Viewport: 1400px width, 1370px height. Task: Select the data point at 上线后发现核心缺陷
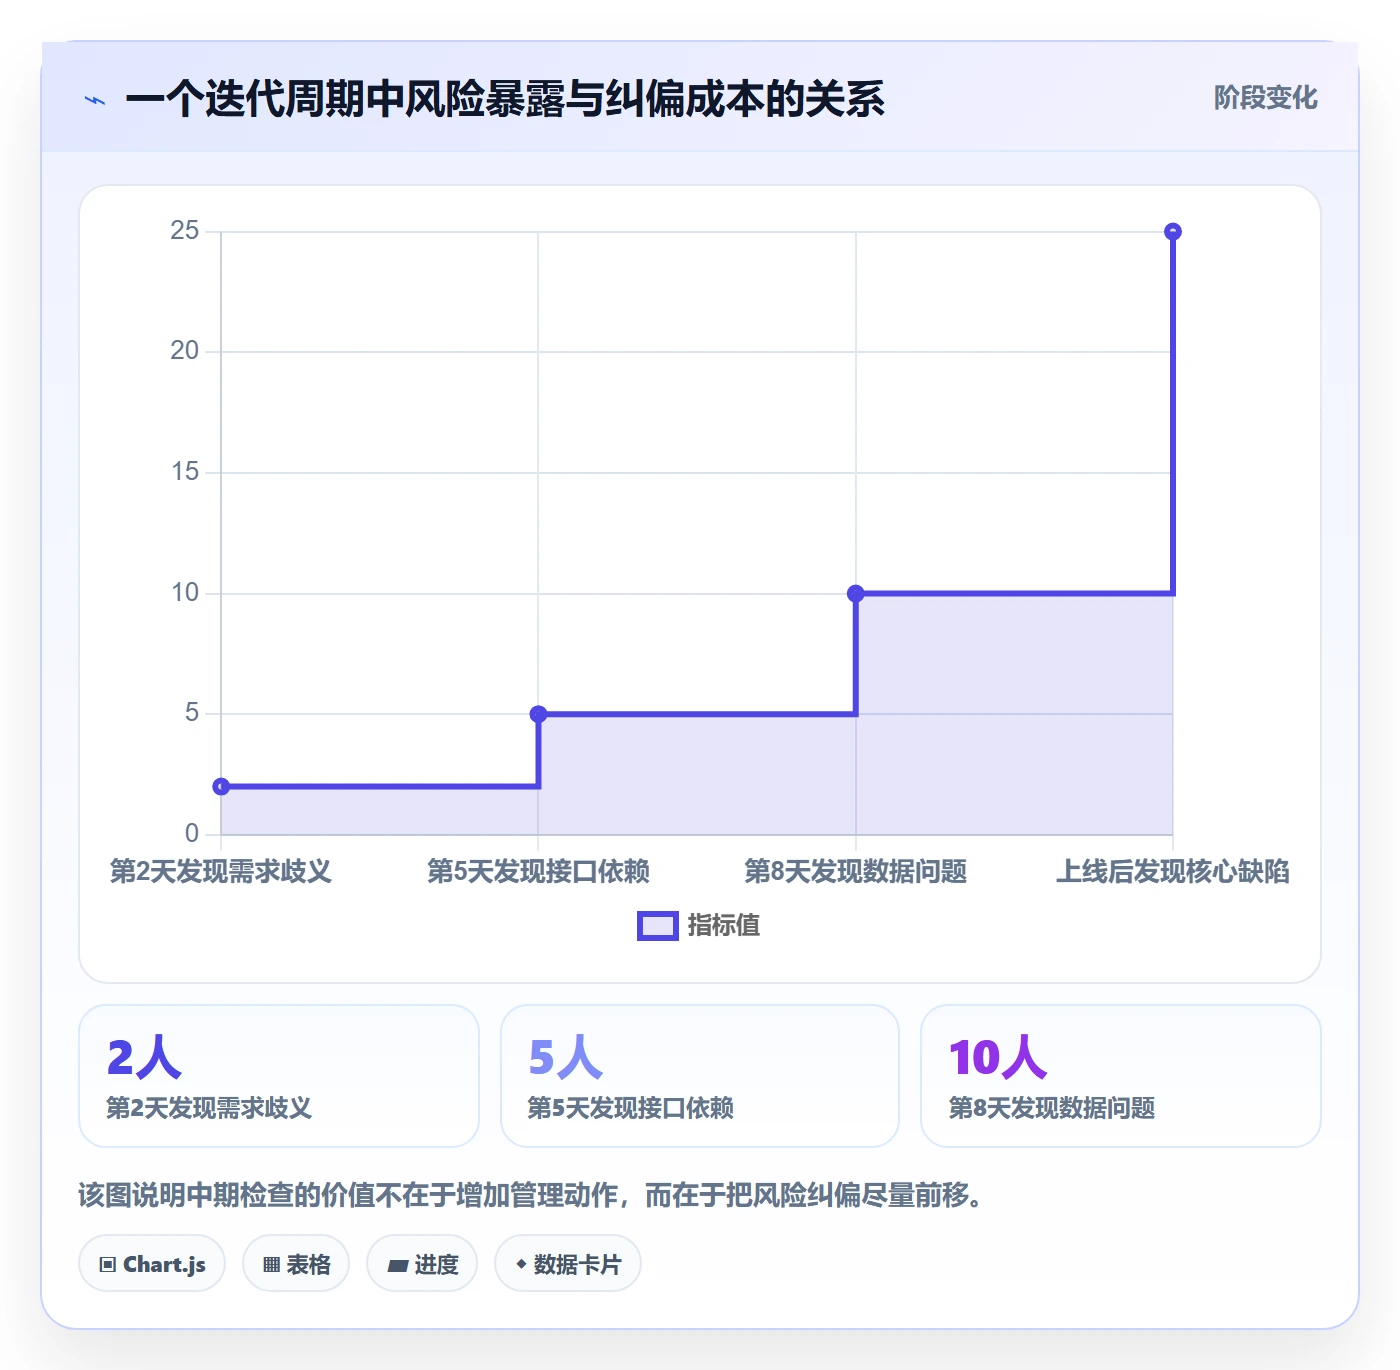pyautogui.click(x=1173, y=232)
